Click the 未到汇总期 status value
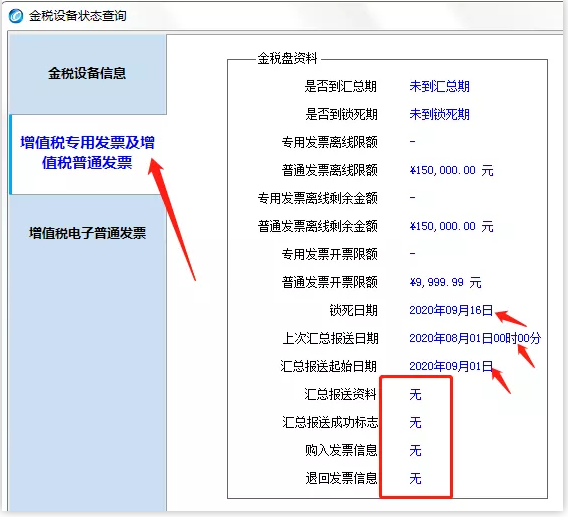This screenshot has height=517, width=568. coord(439,86)
